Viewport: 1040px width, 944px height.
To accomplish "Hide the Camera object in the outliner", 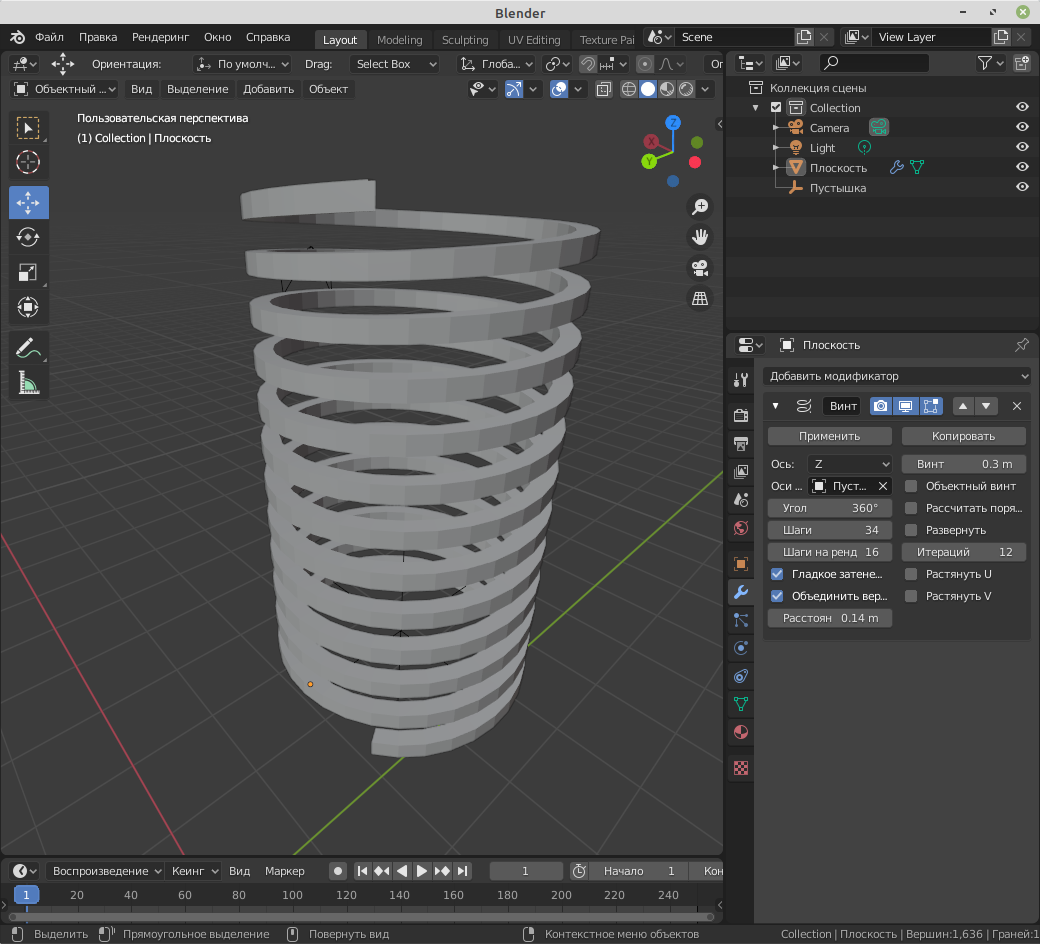I will click(x=1022, y=128).
